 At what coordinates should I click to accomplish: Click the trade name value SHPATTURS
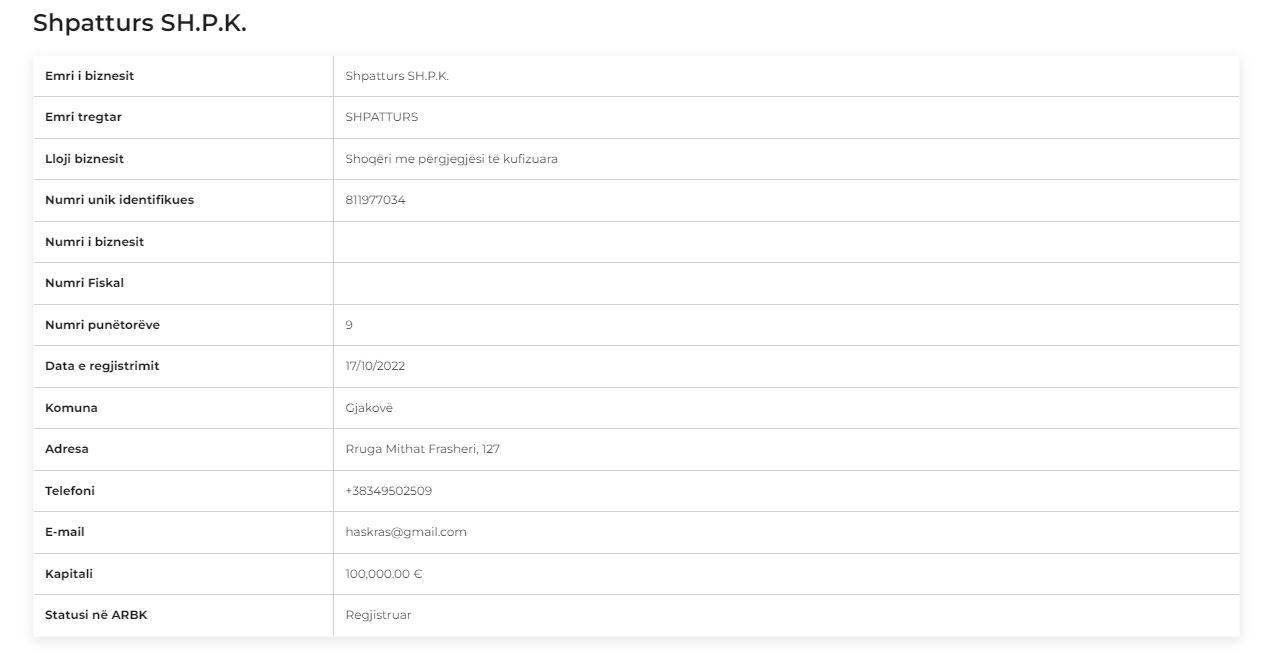point(382,117)
